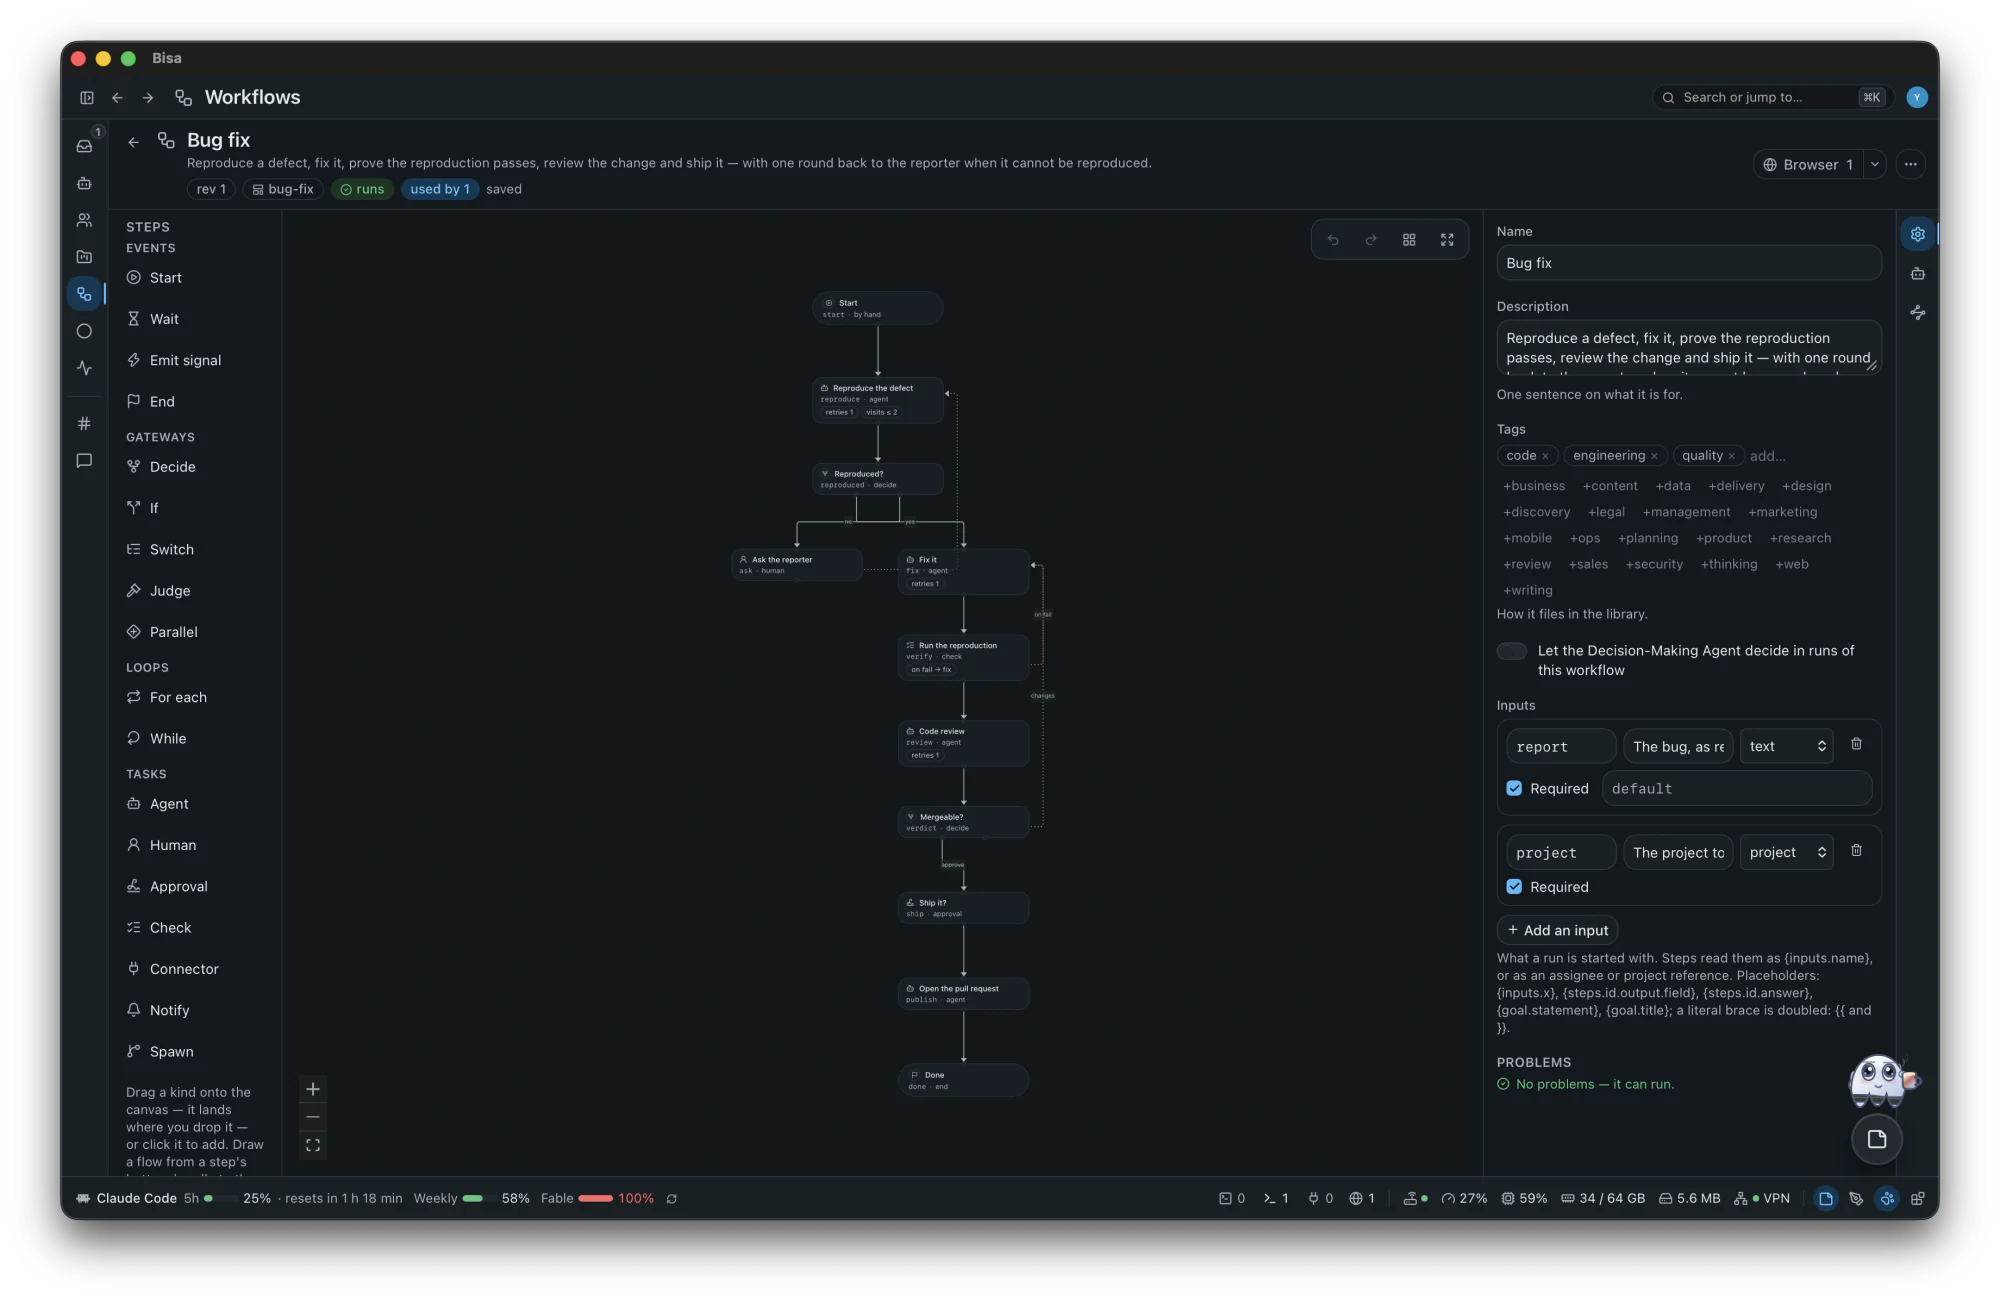The height and width of the screenshot is (1300, 2000).
Task: Go forward with the top navigation arrow
Action: coord(148,98)
